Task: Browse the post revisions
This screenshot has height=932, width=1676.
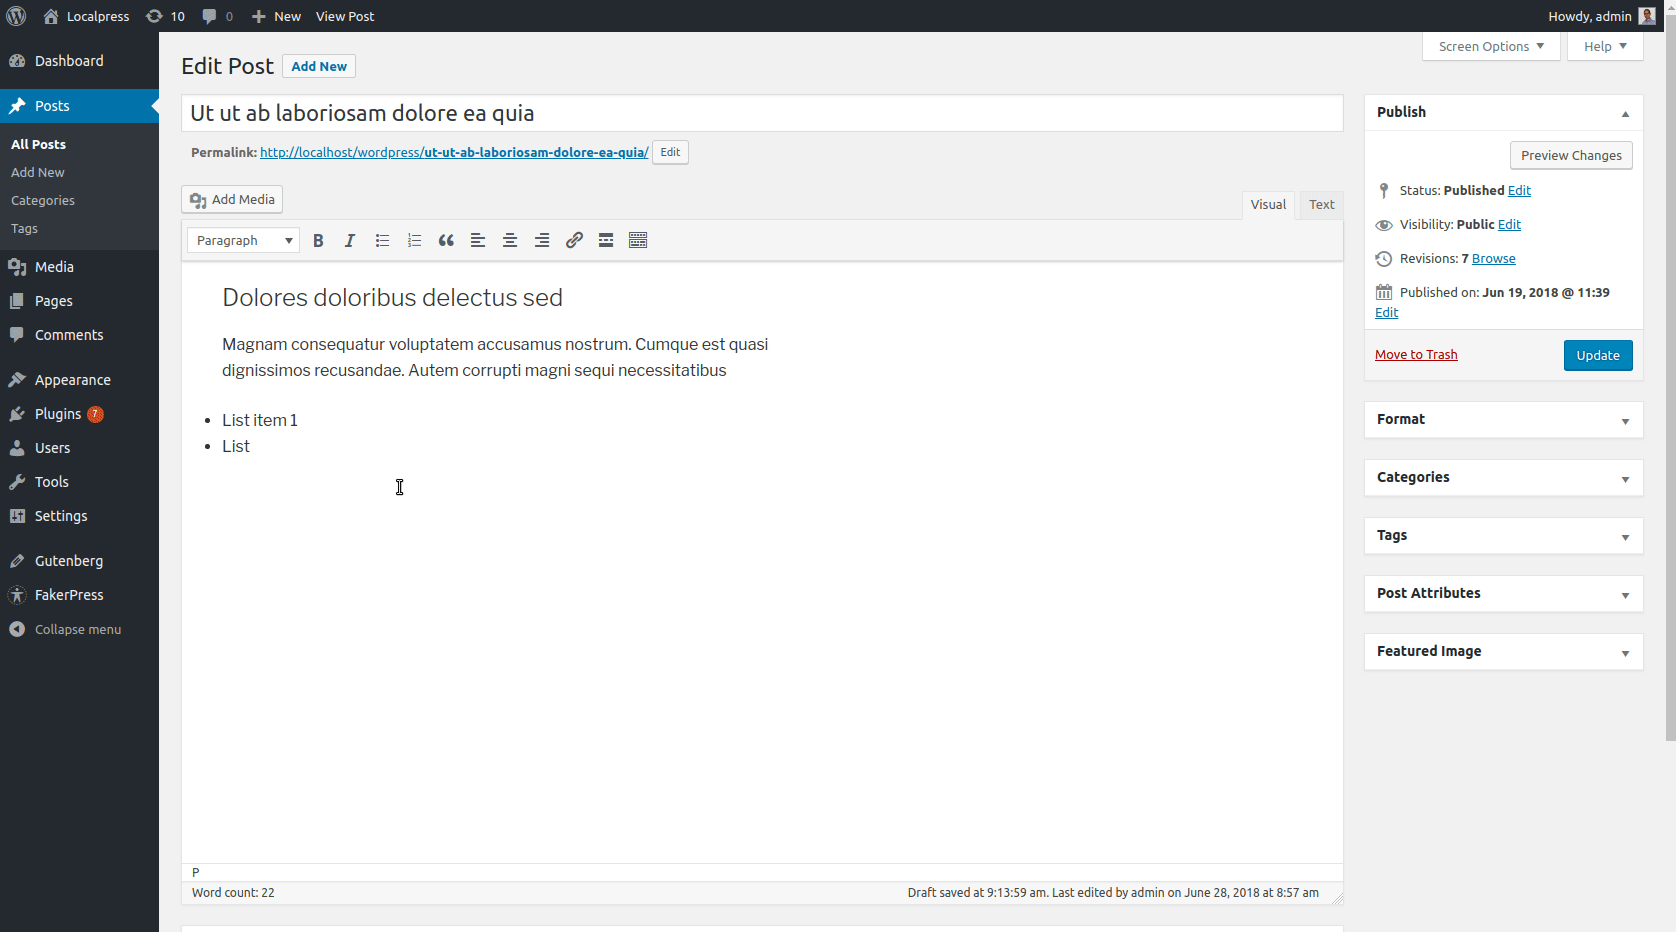Action: (1493, 258)
